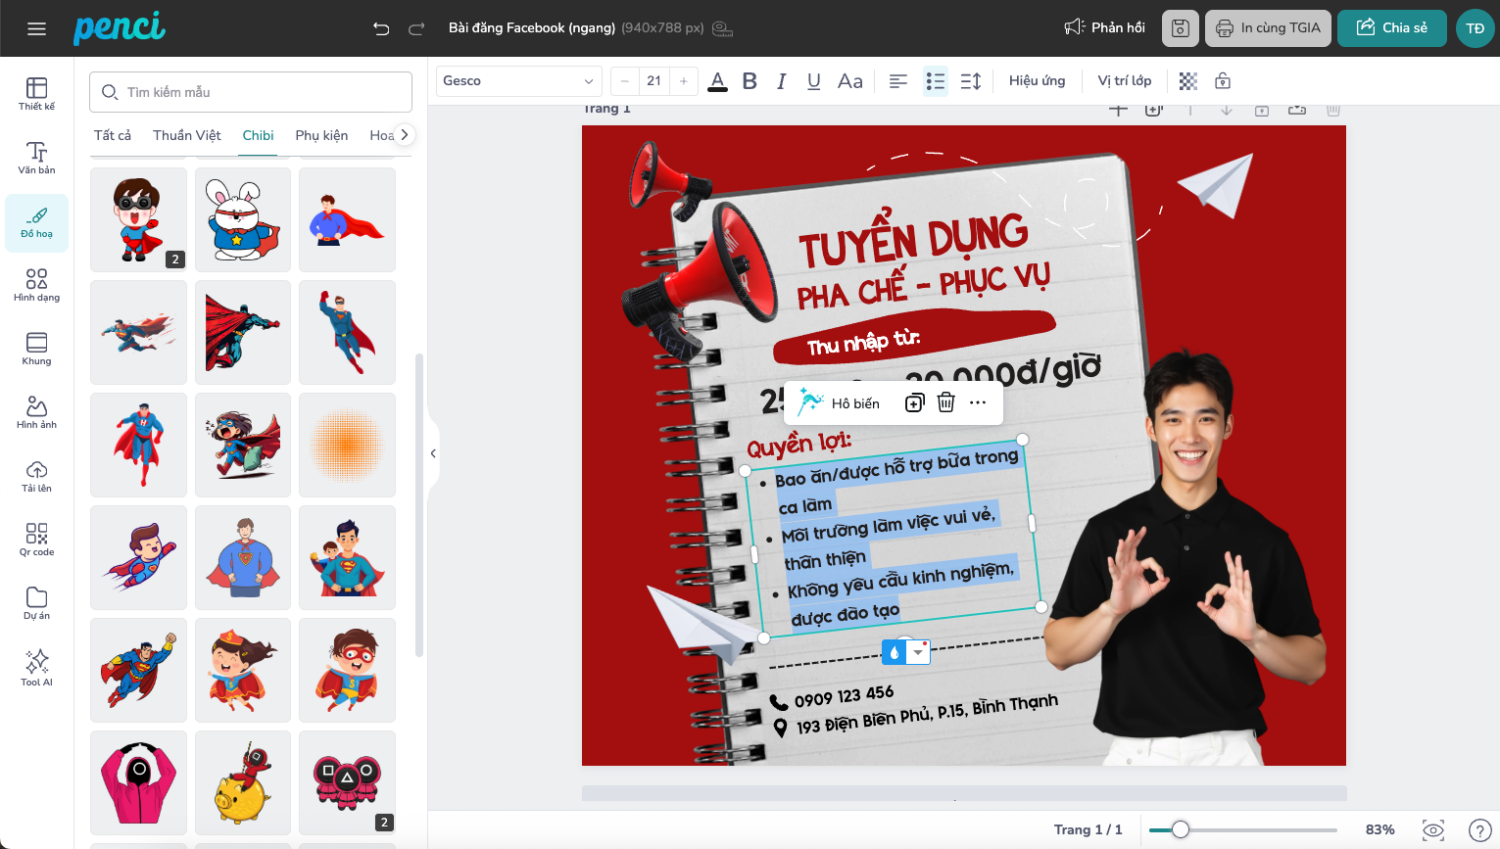Open the Gesco font dropdown
Screen dimensions: 1500x849
point(518,81)
